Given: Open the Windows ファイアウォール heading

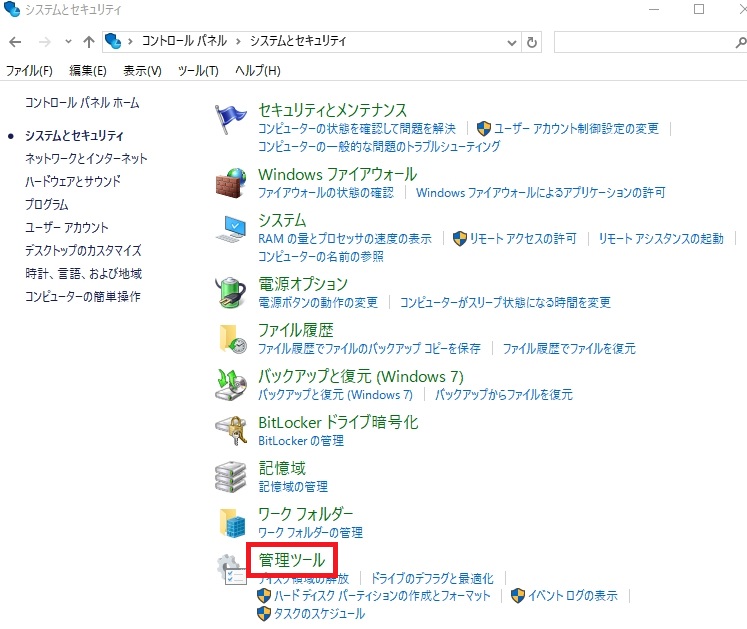Looking at the screenshot, I should tap(338, 174).
